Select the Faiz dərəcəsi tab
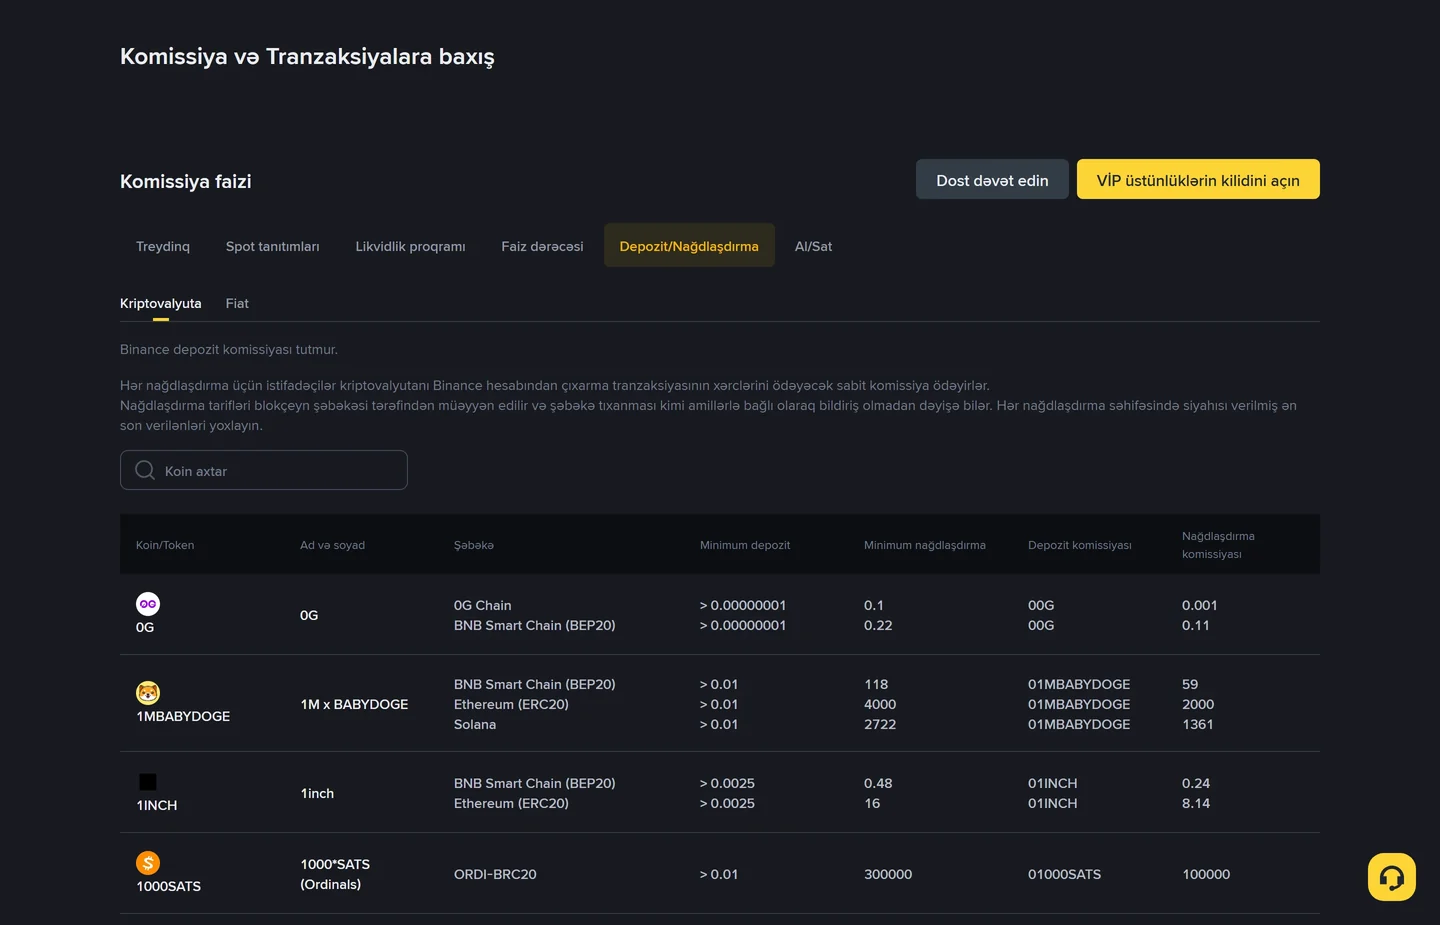The width and height of the screenshot is (1440, 925). click(x=542, y=246)
